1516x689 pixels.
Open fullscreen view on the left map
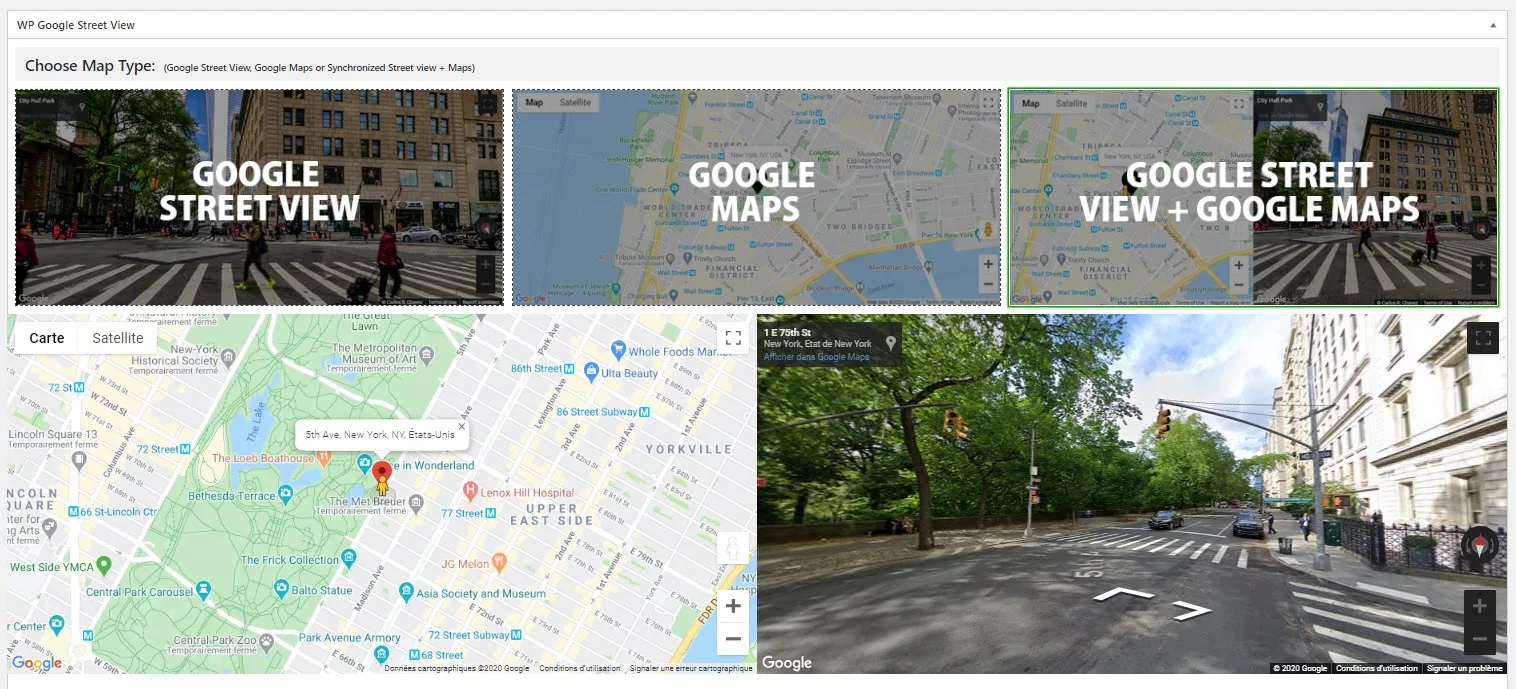pos(733,337)
